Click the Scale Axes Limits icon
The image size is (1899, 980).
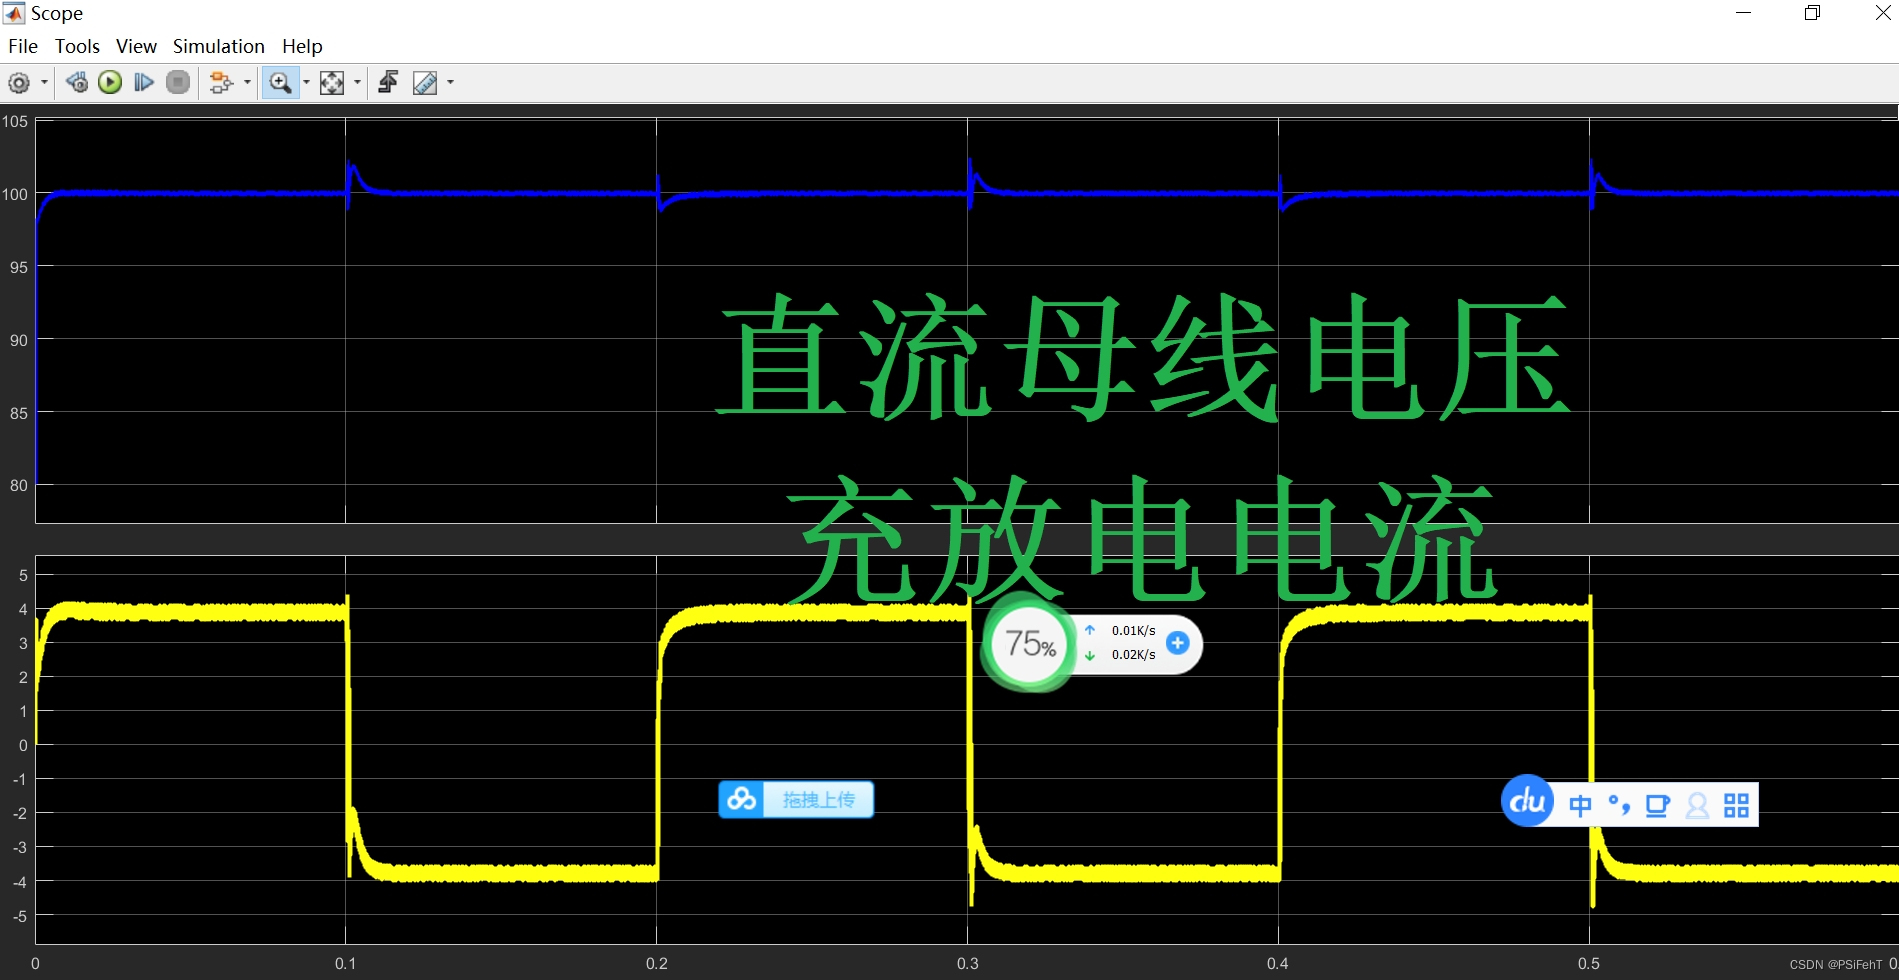(332, 83)
